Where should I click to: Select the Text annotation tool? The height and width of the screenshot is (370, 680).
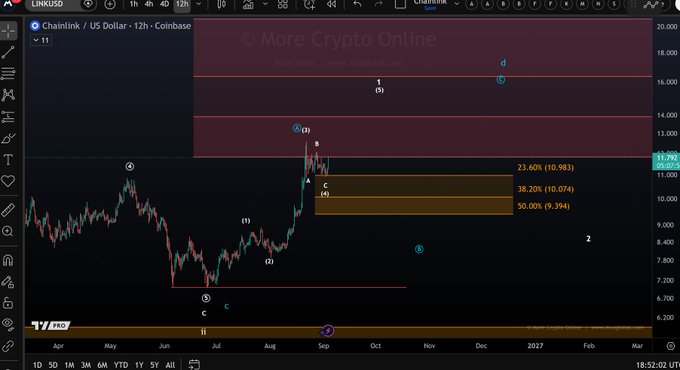point(8,160)
